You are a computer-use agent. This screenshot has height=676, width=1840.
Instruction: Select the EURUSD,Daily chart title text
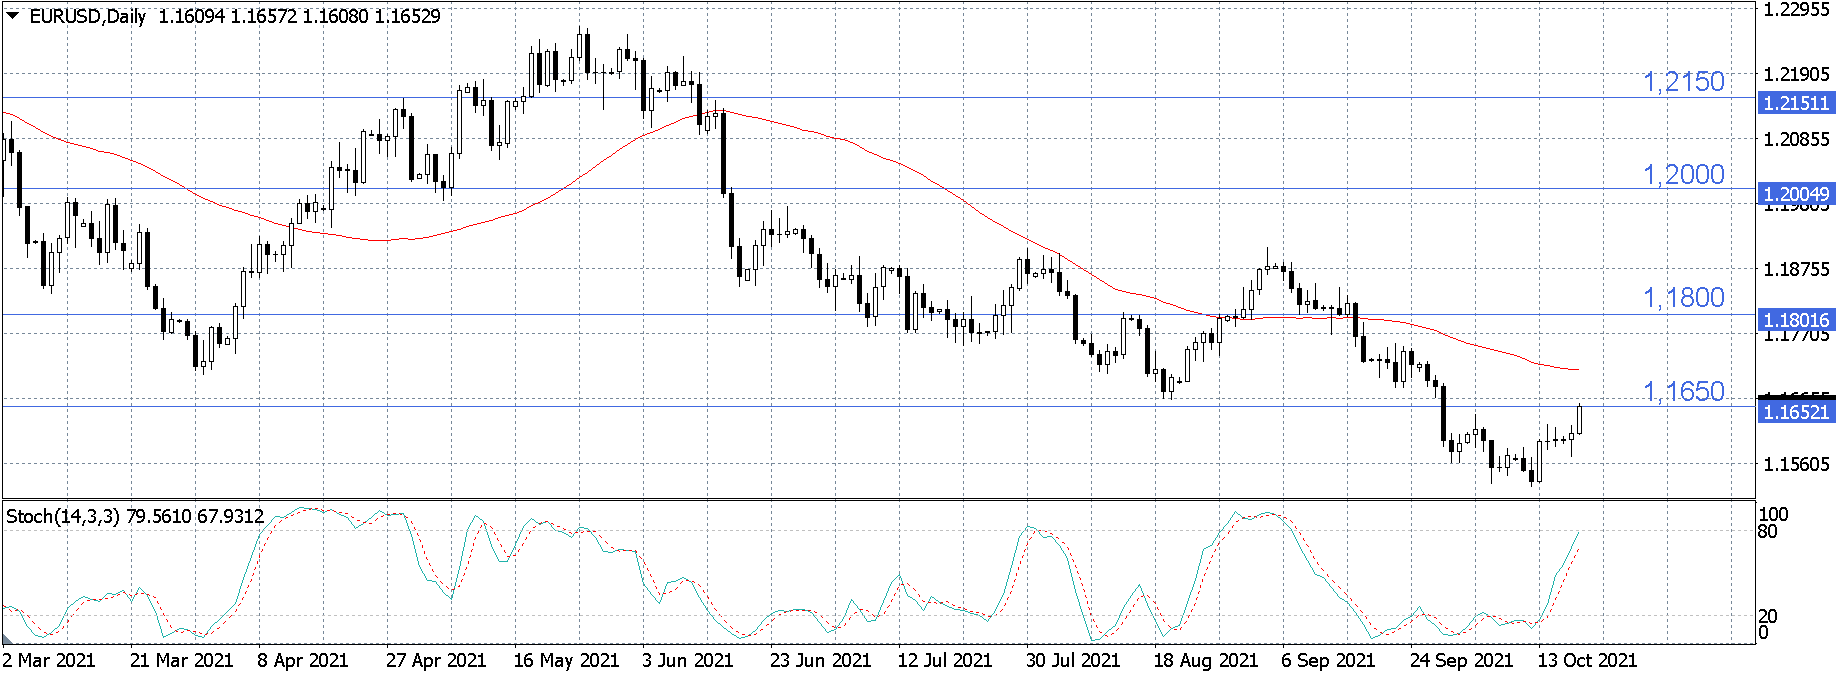tap(88, 16)
